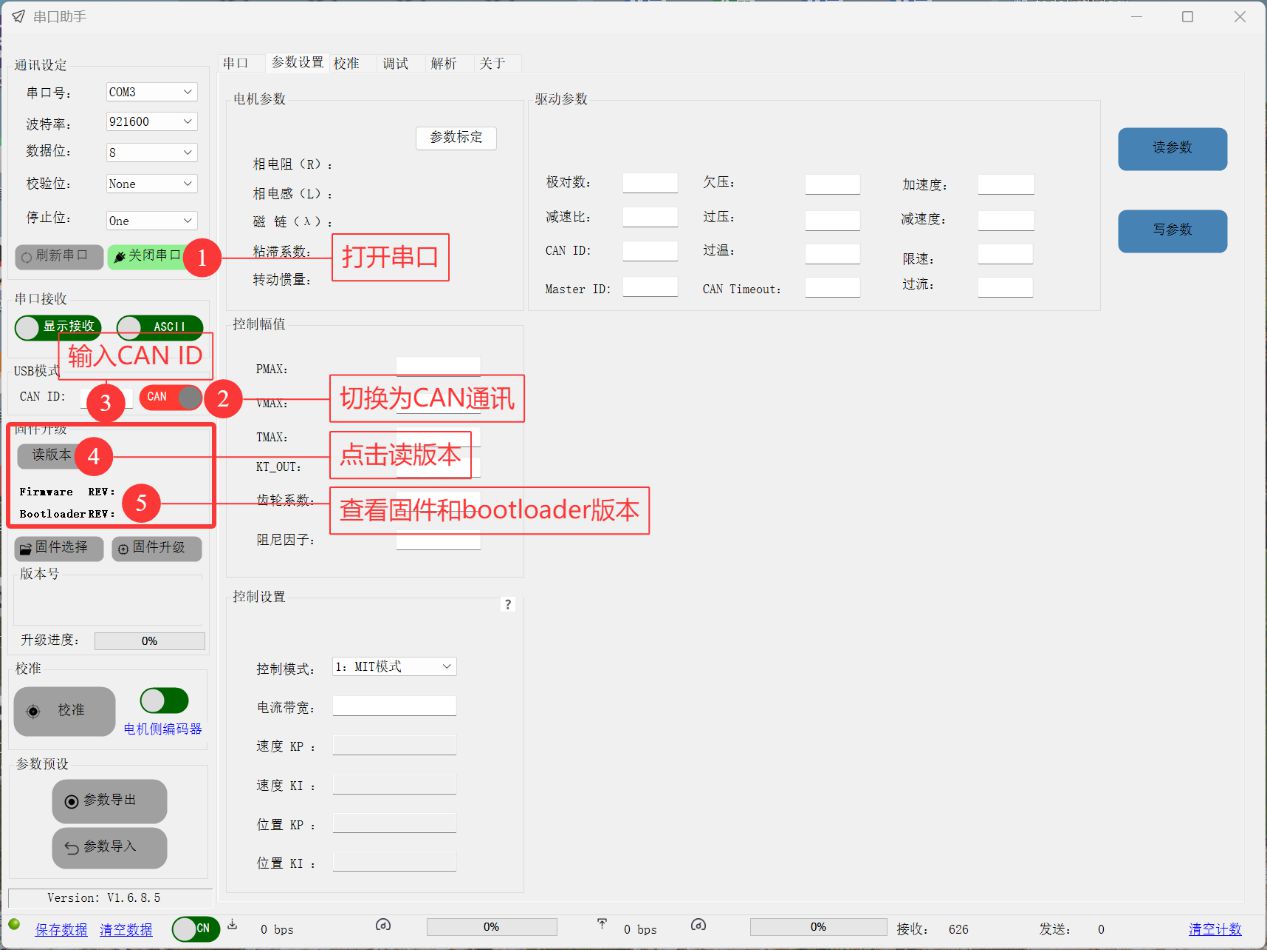This screenshot has width=1267, height=950.
Task: Toggle the 显示接收 switch
Action: [57, 327]
